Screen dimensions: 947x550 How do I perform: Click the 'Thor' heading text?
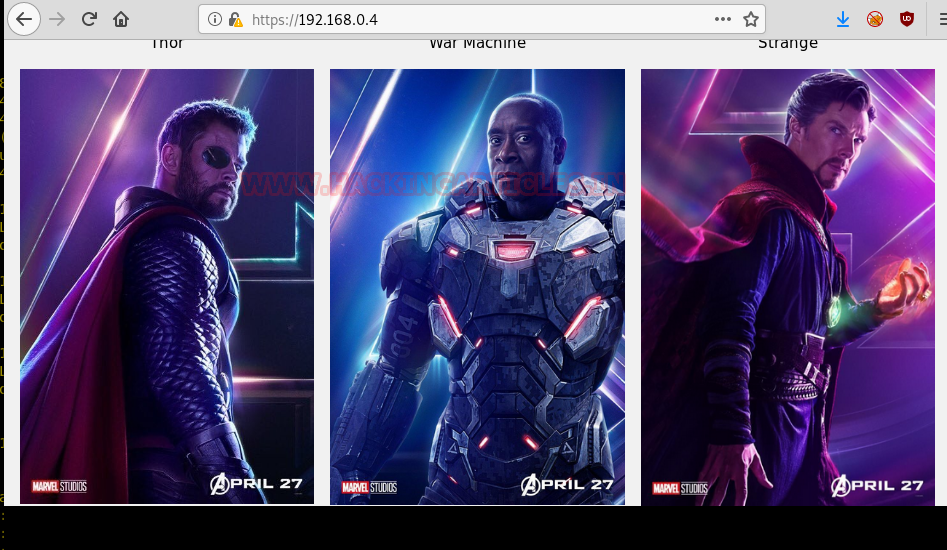click(x=167, y=43)
